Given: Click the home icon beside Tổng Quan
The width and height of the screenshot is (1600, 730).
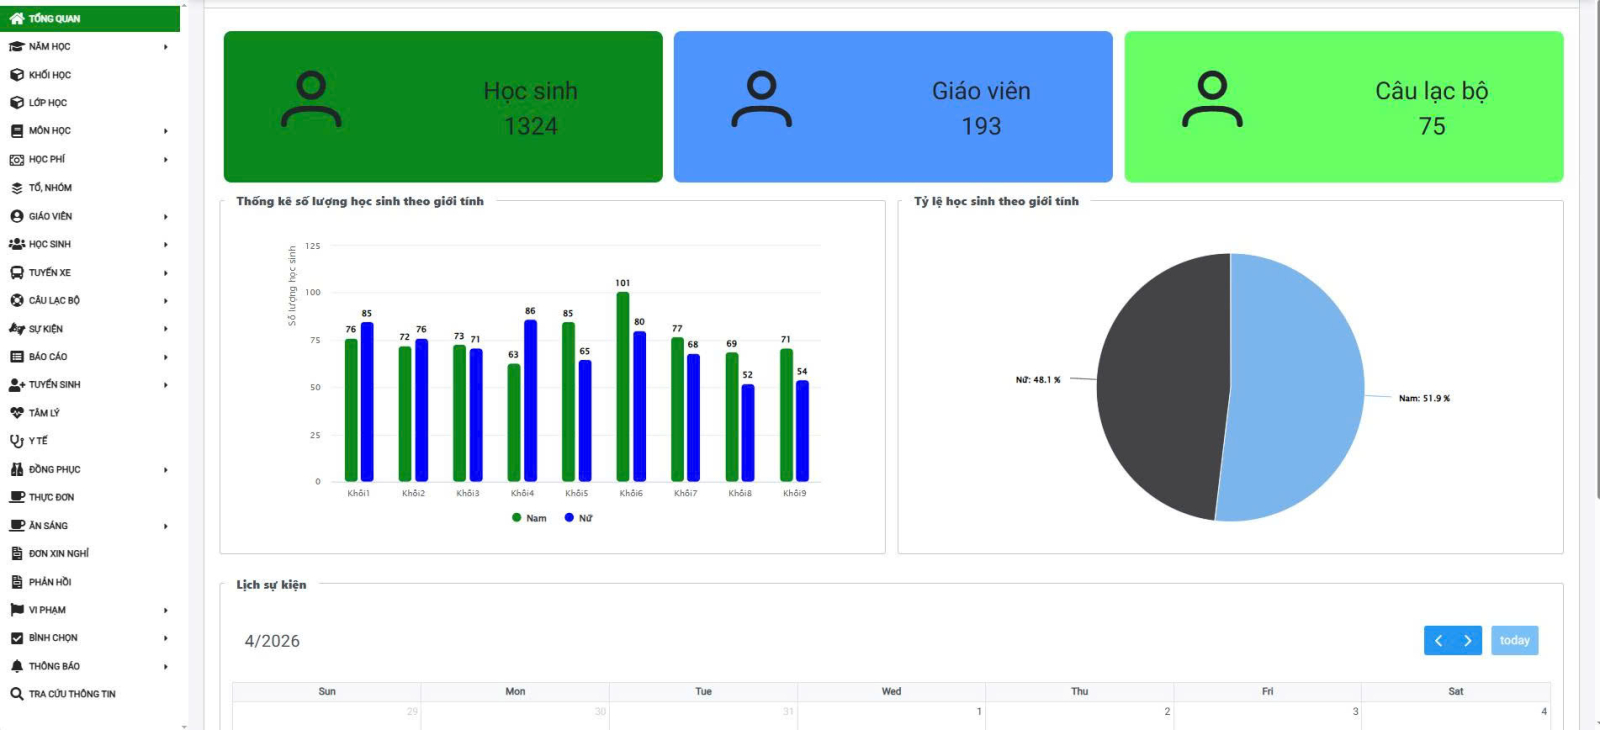Looking at the screenshot, I should click(16, 18).
